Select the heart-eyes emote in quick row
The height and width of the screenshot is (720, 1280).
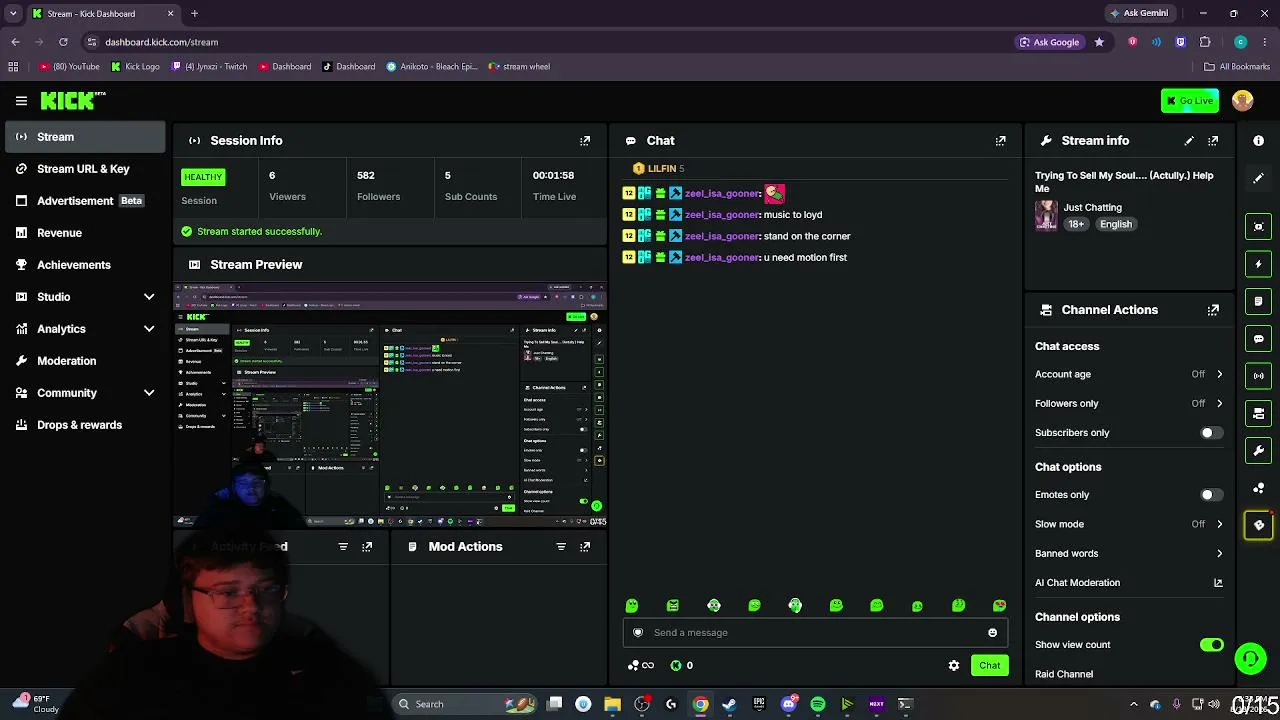tap(1000, 605)
